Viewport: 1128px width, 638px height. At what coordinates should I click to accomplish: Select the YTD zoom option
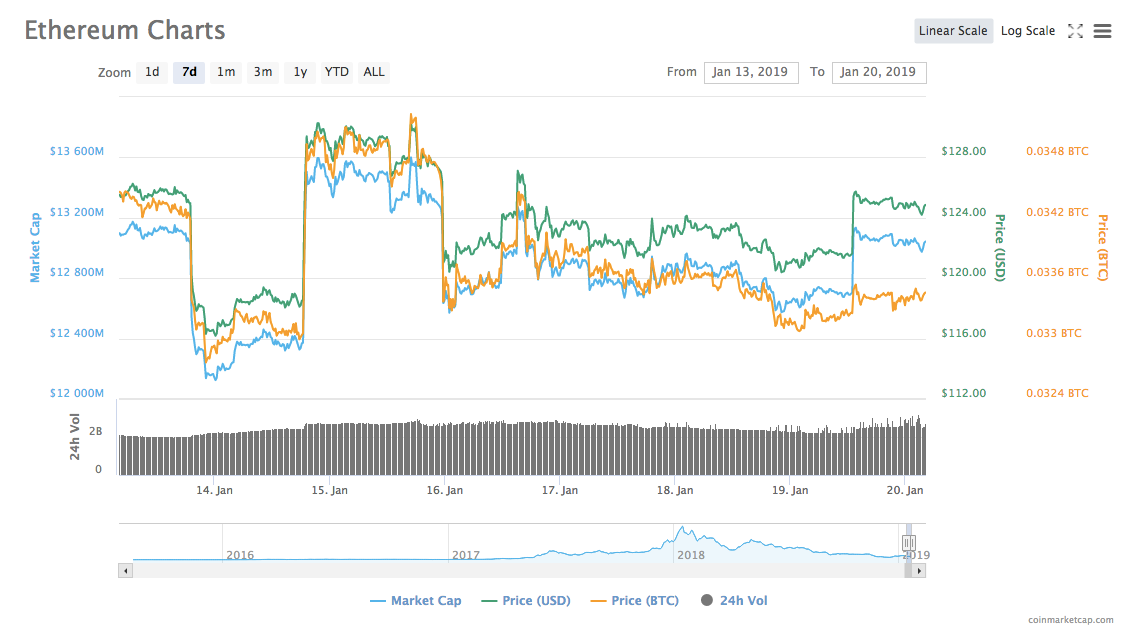point(336,72)
